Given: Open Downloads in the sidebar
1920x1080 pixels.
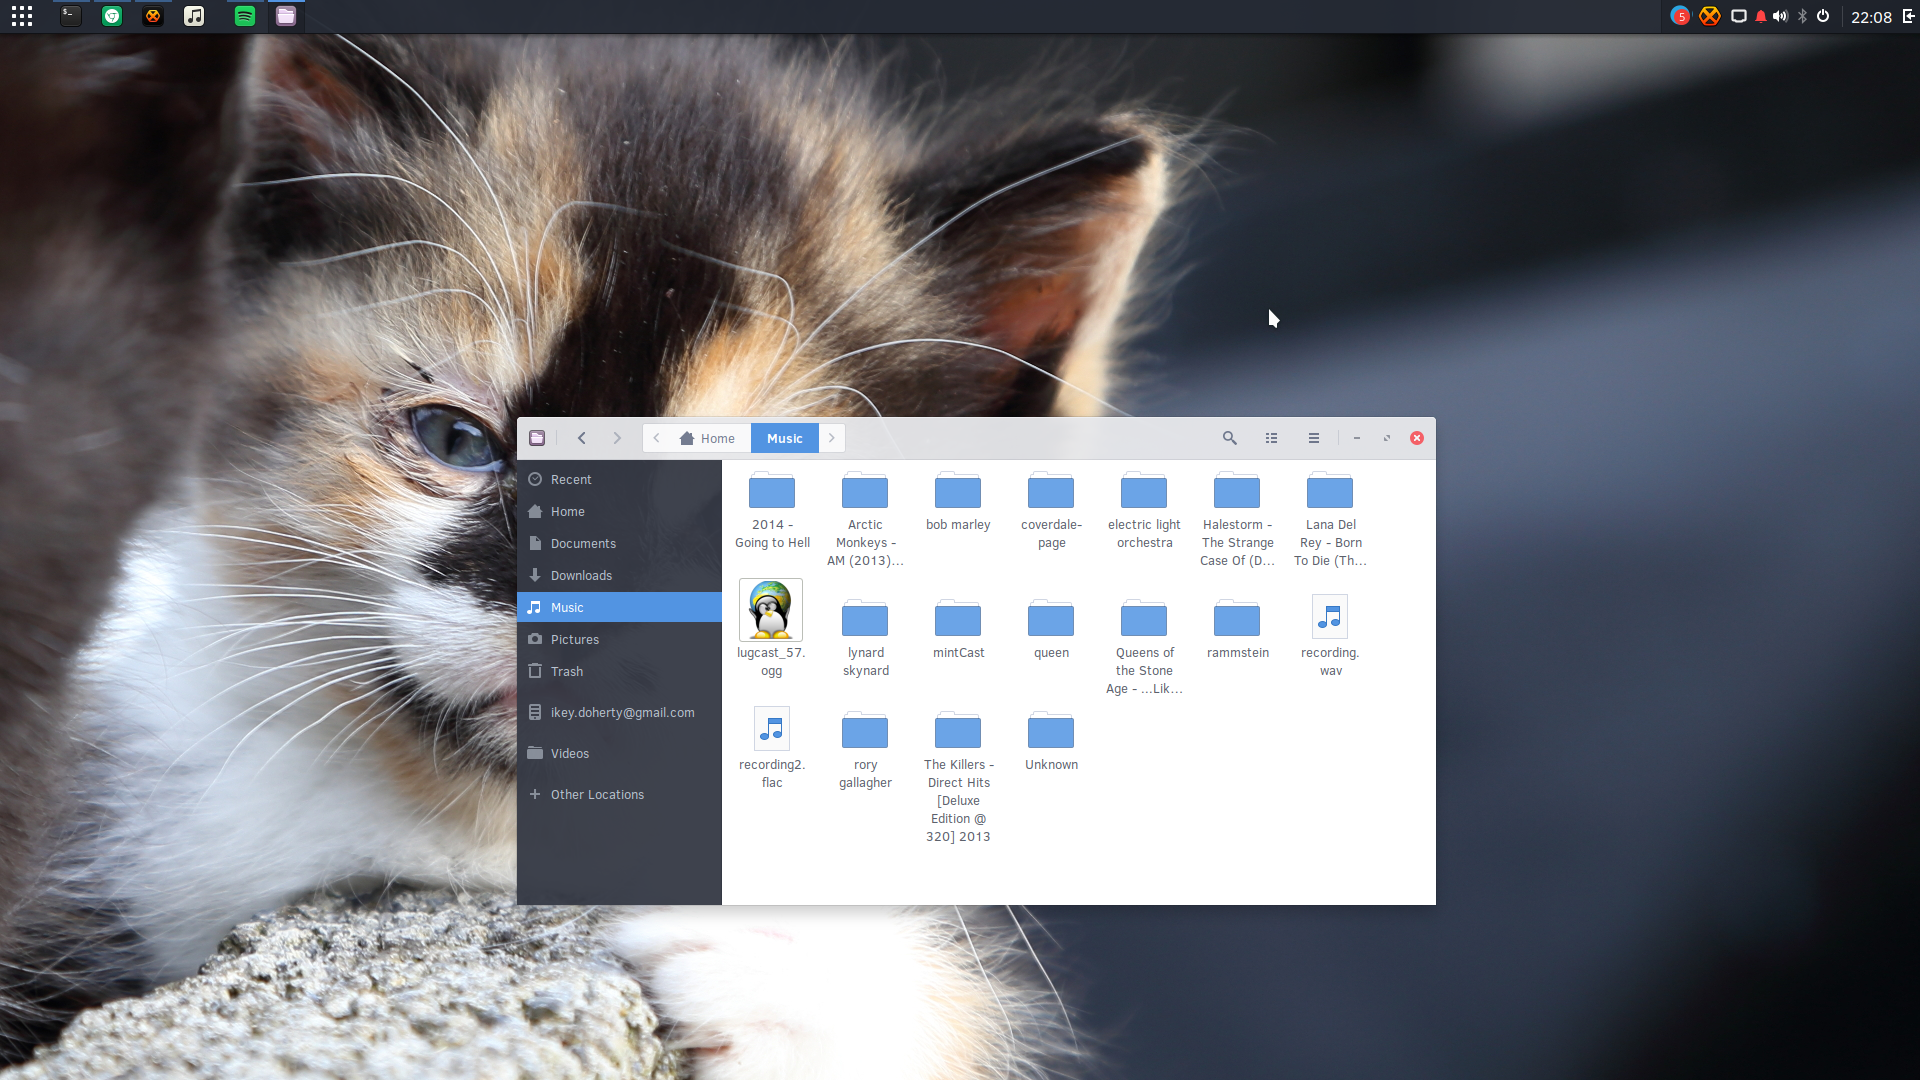Looking at the screenshot, I should tap(619, 575).
